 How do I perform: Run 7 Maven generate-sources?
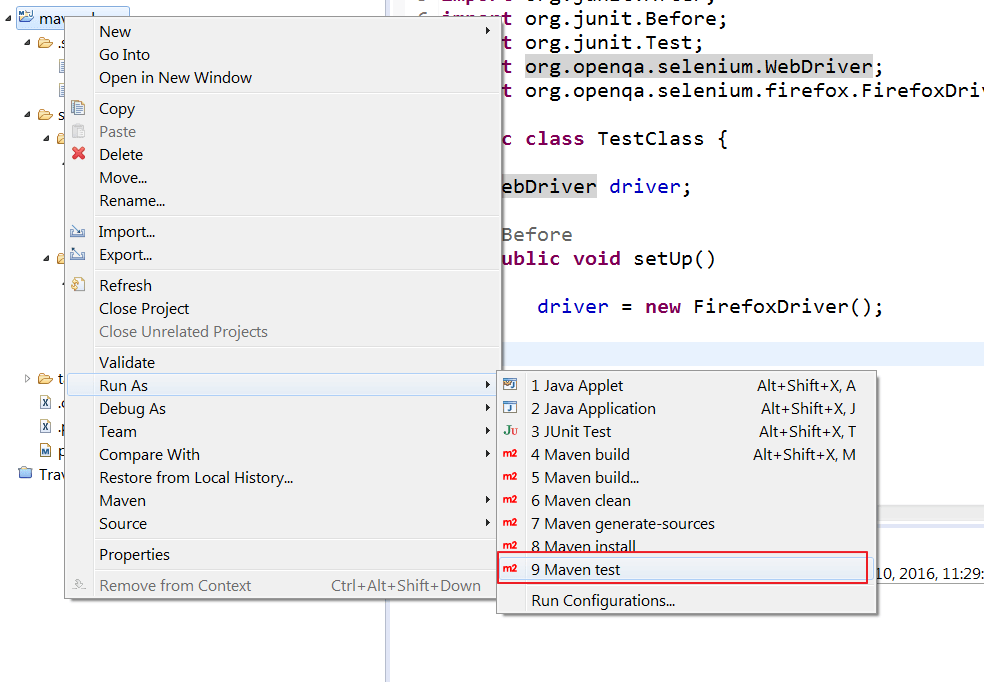(686, 523)
